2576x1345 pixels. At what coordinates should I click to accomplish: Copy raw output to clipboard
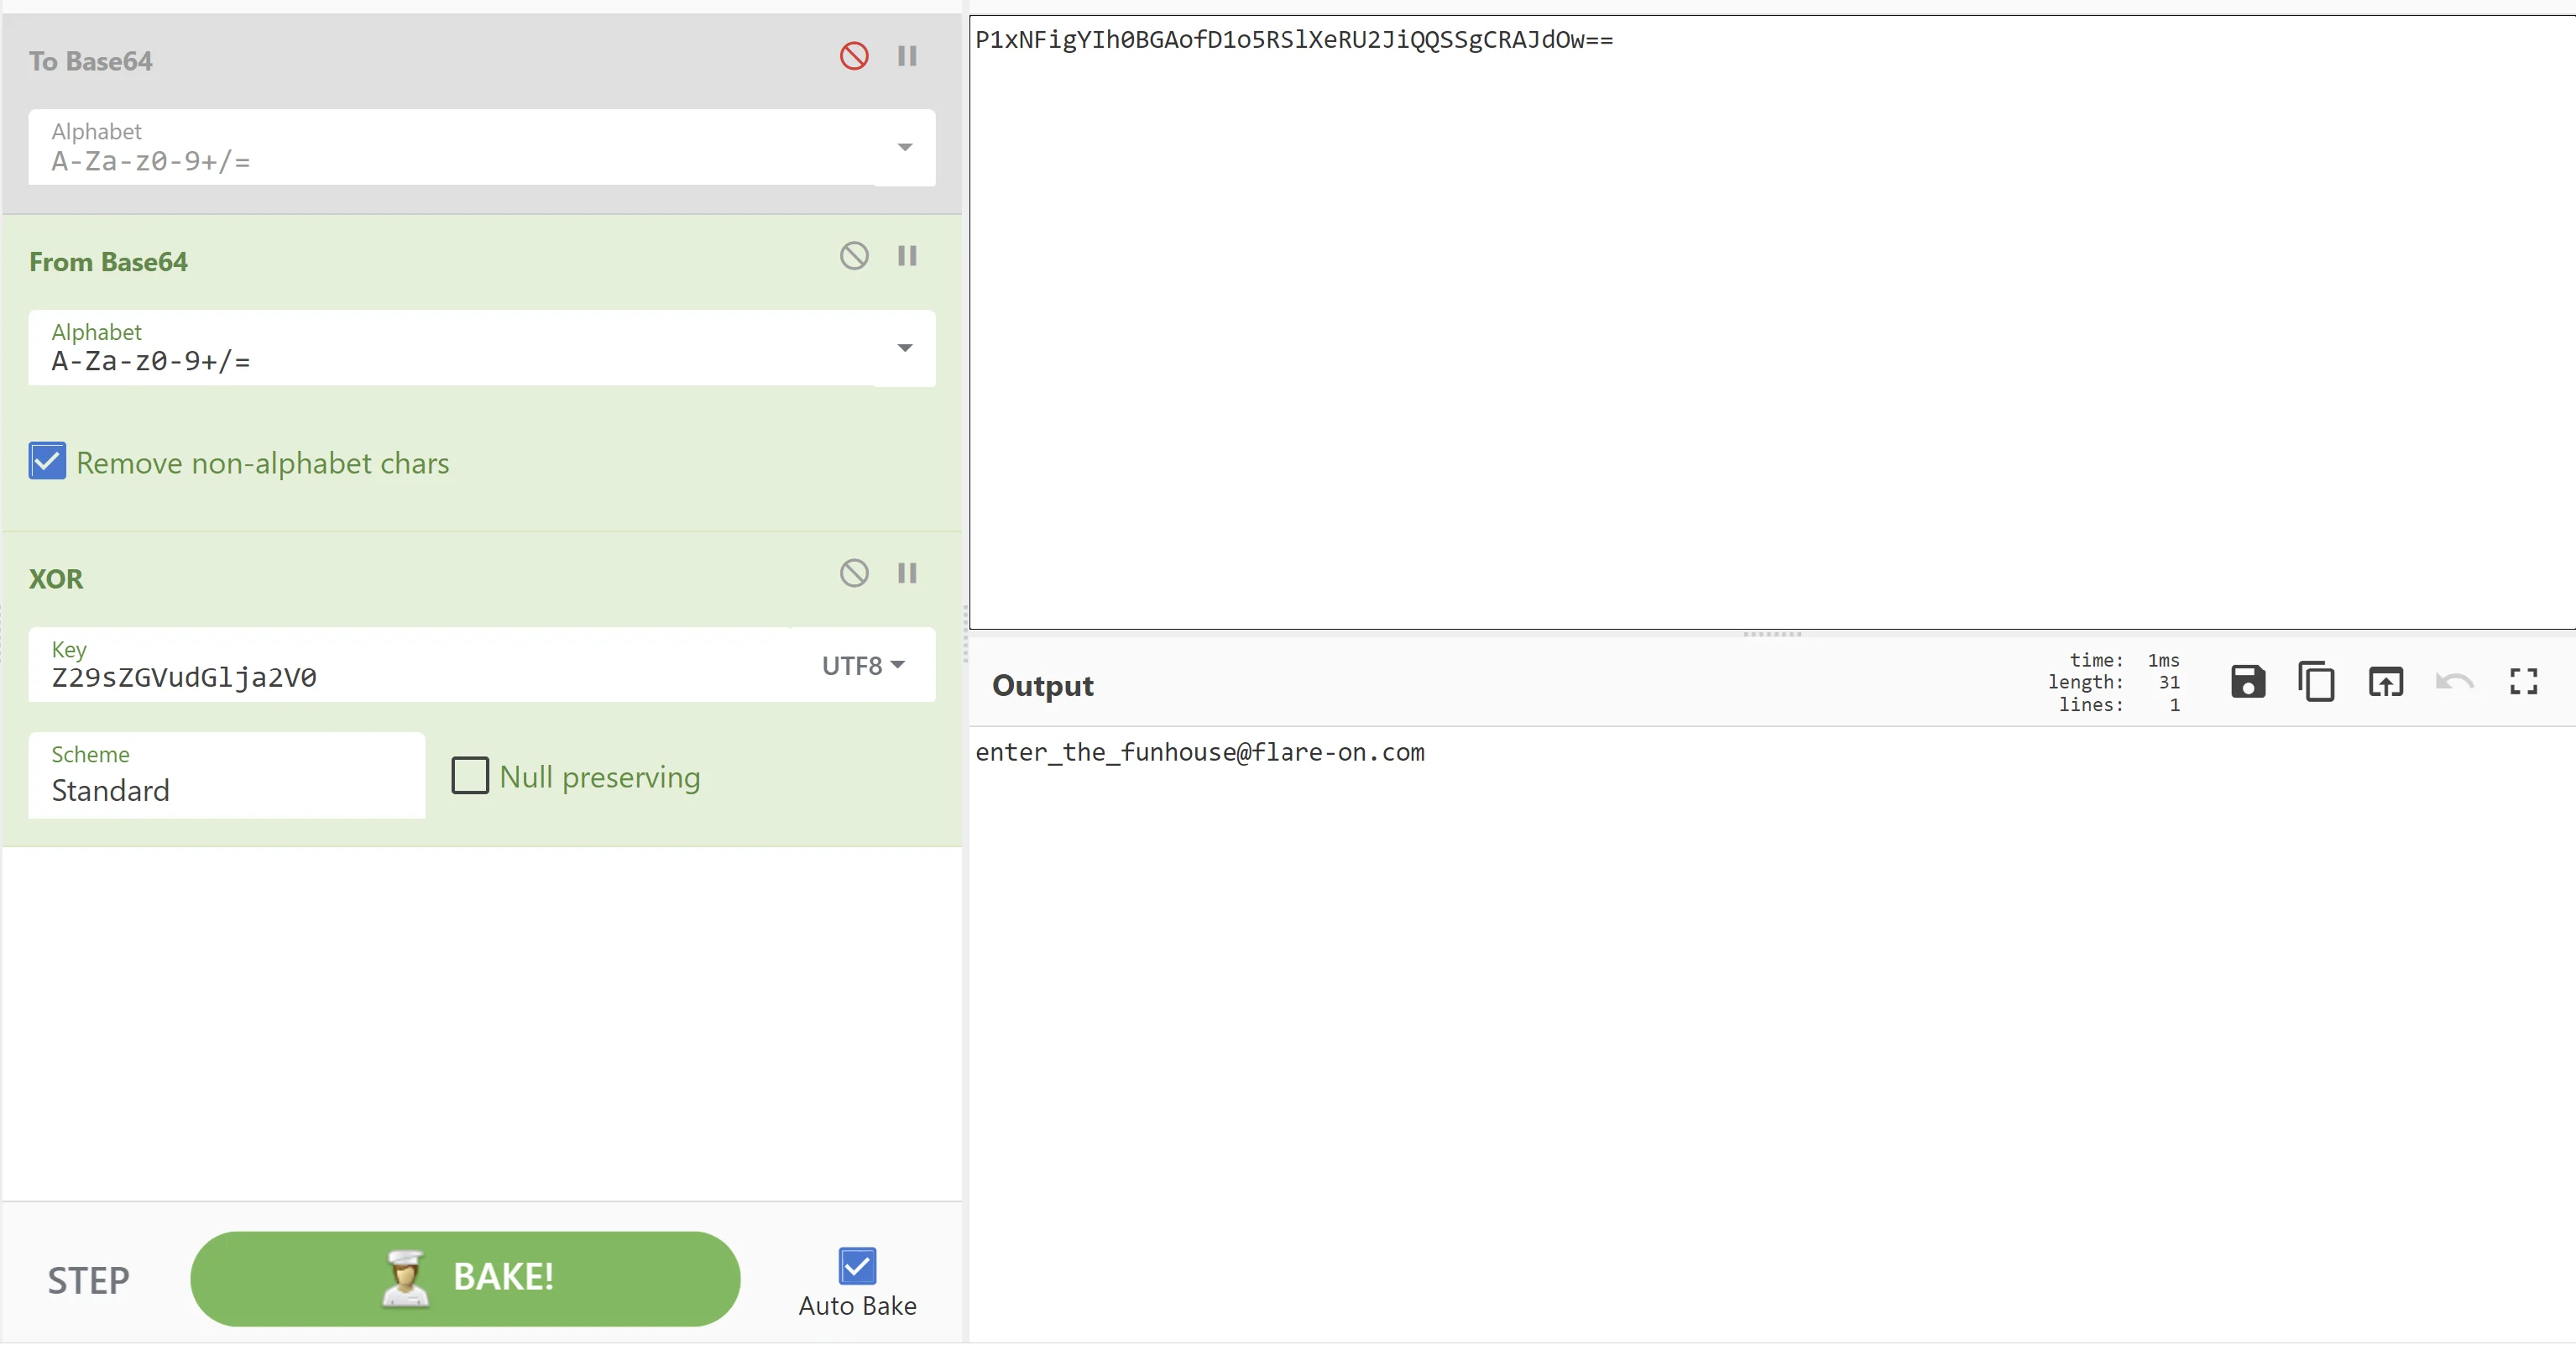point(2317,682)
